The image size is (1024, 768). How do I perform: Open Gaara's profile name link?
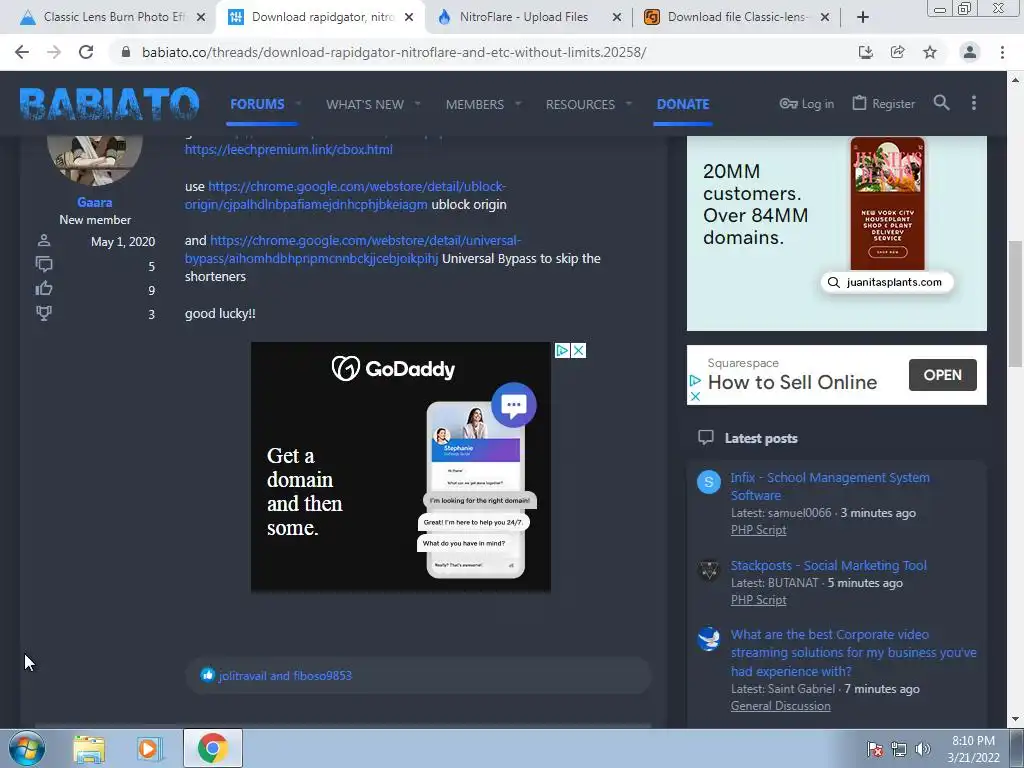tap(95, 202)
